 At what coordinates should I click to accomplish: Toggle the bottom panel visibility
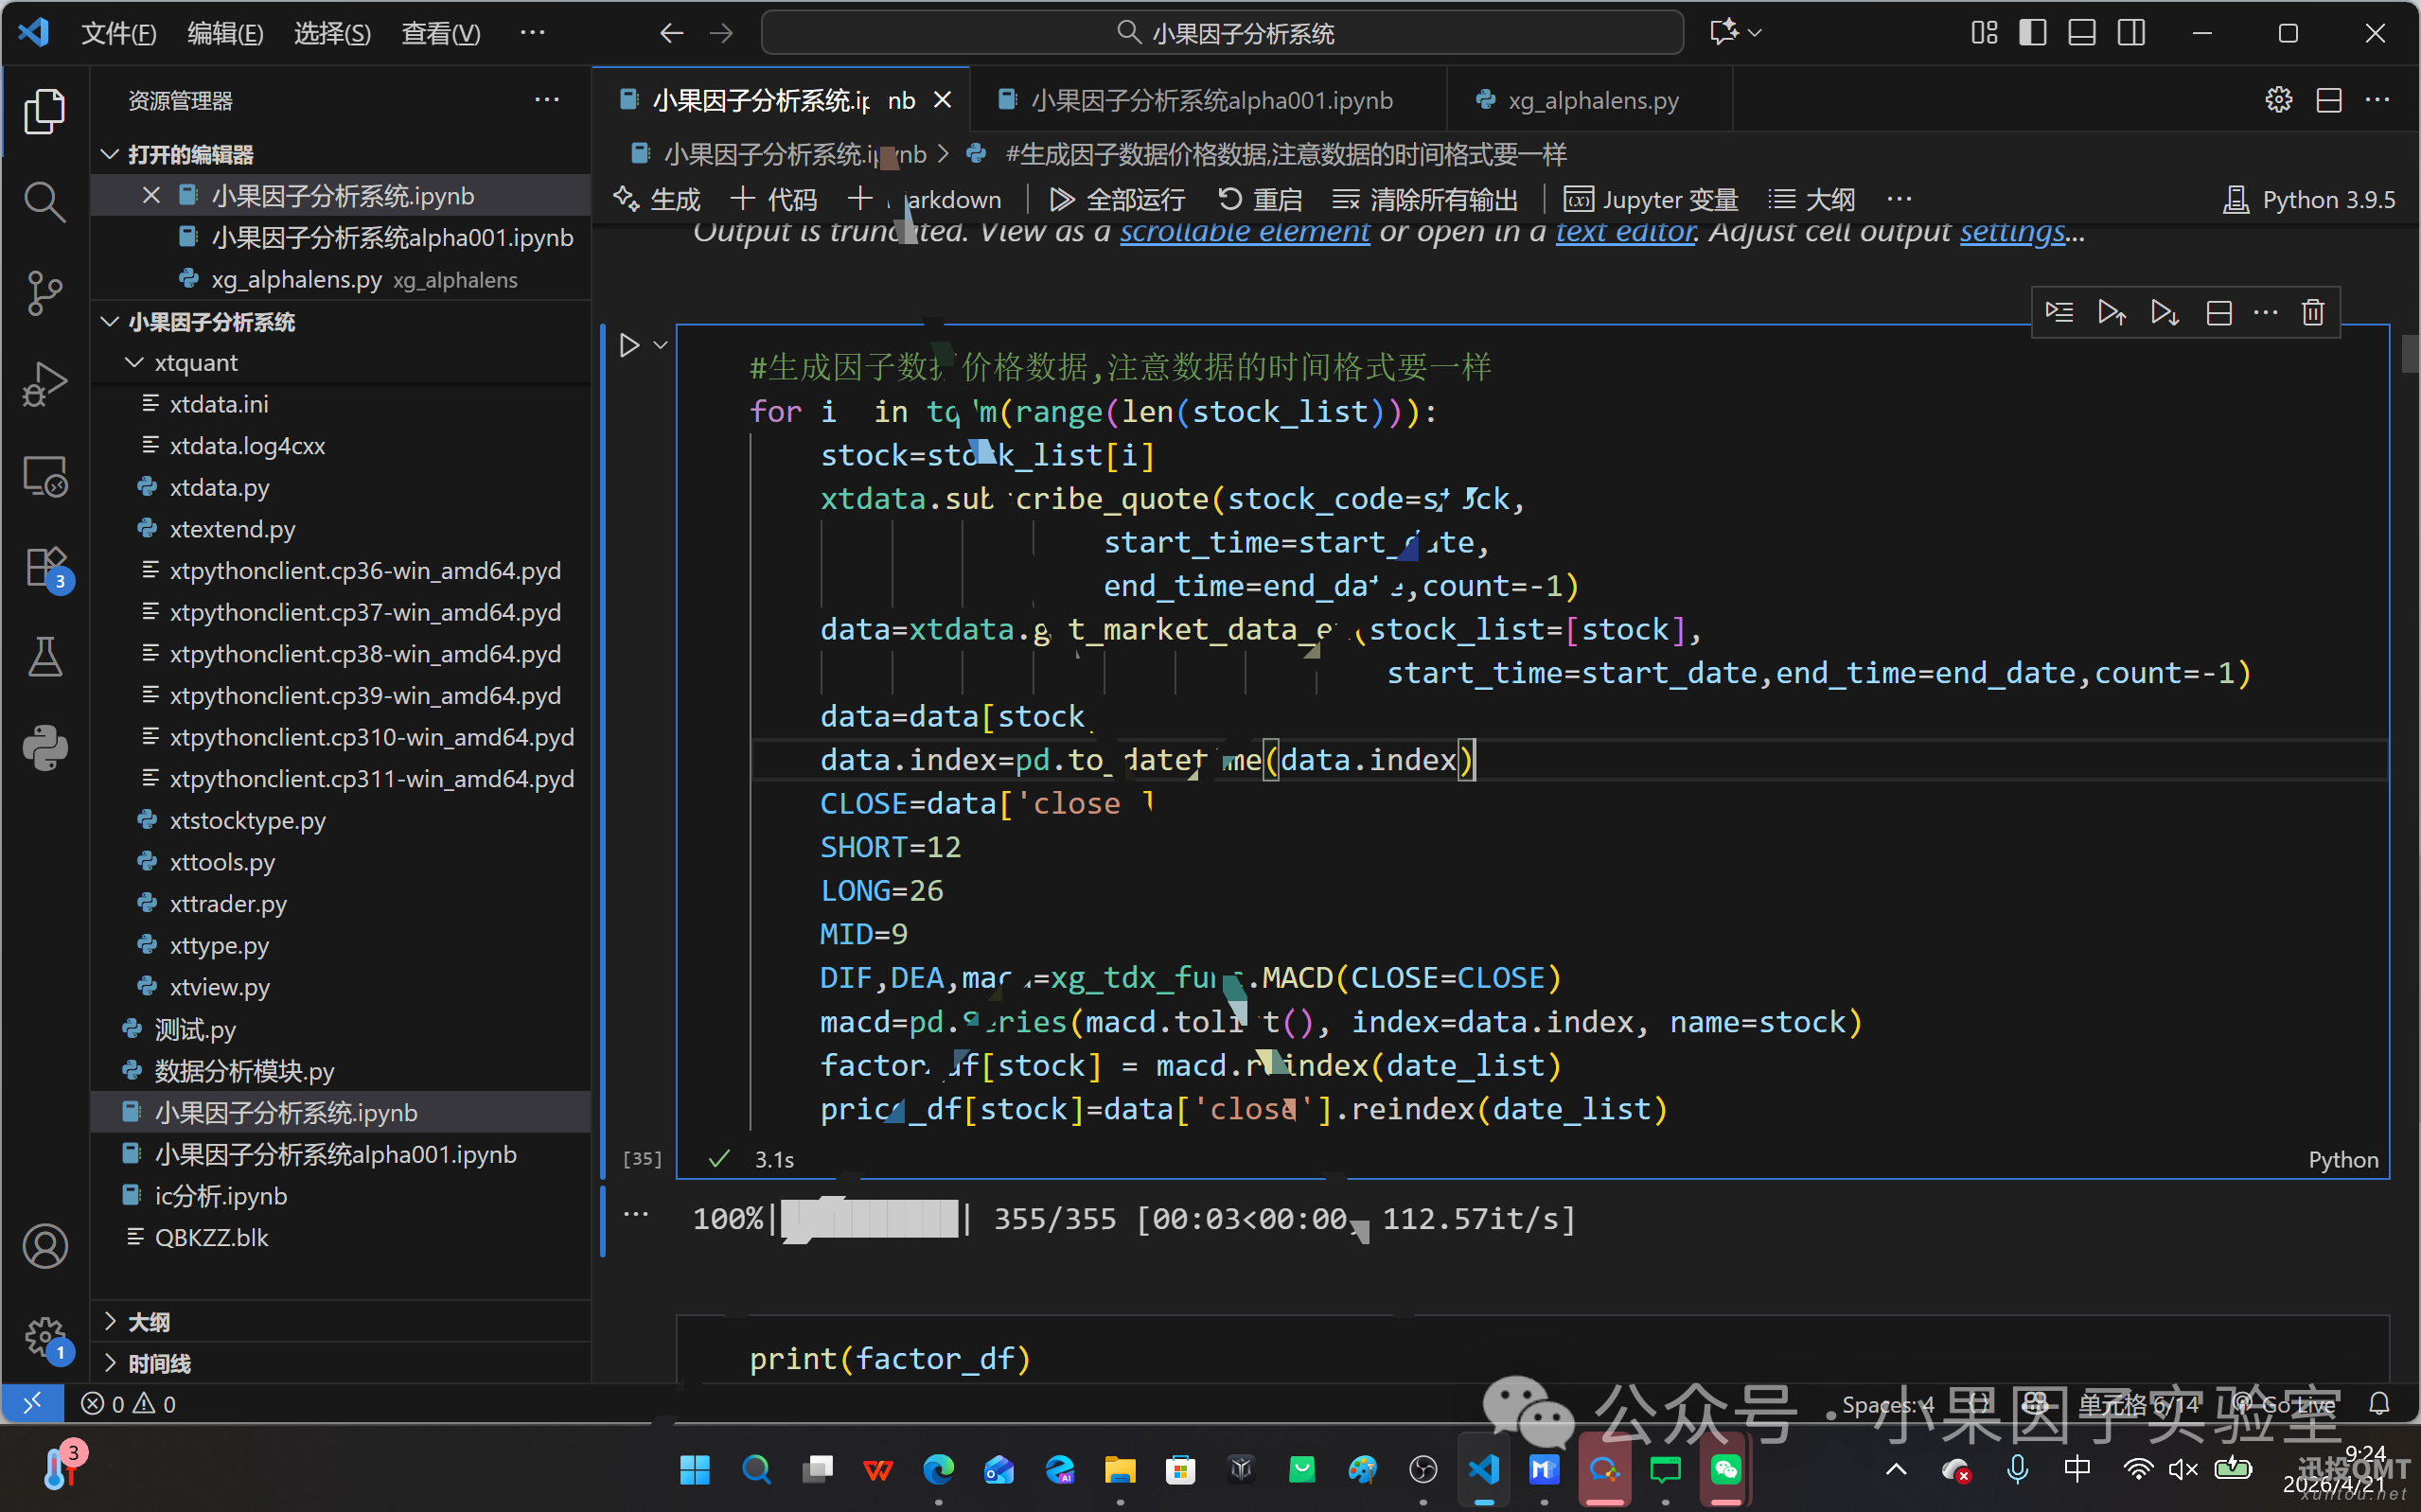(x=2082, y=33)
